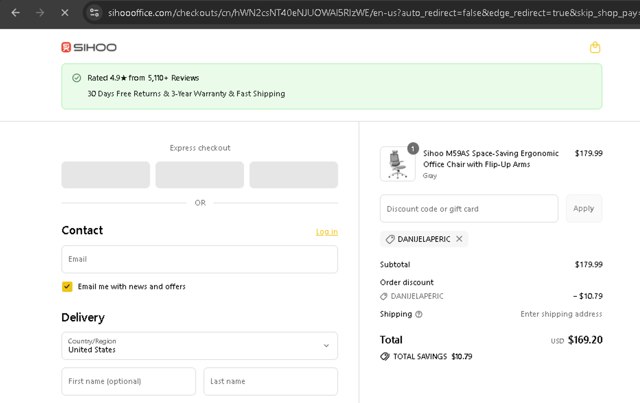Open the Sihoo logo homepage link
Viewport: 640px width, 403px height.
click(89, 47)
